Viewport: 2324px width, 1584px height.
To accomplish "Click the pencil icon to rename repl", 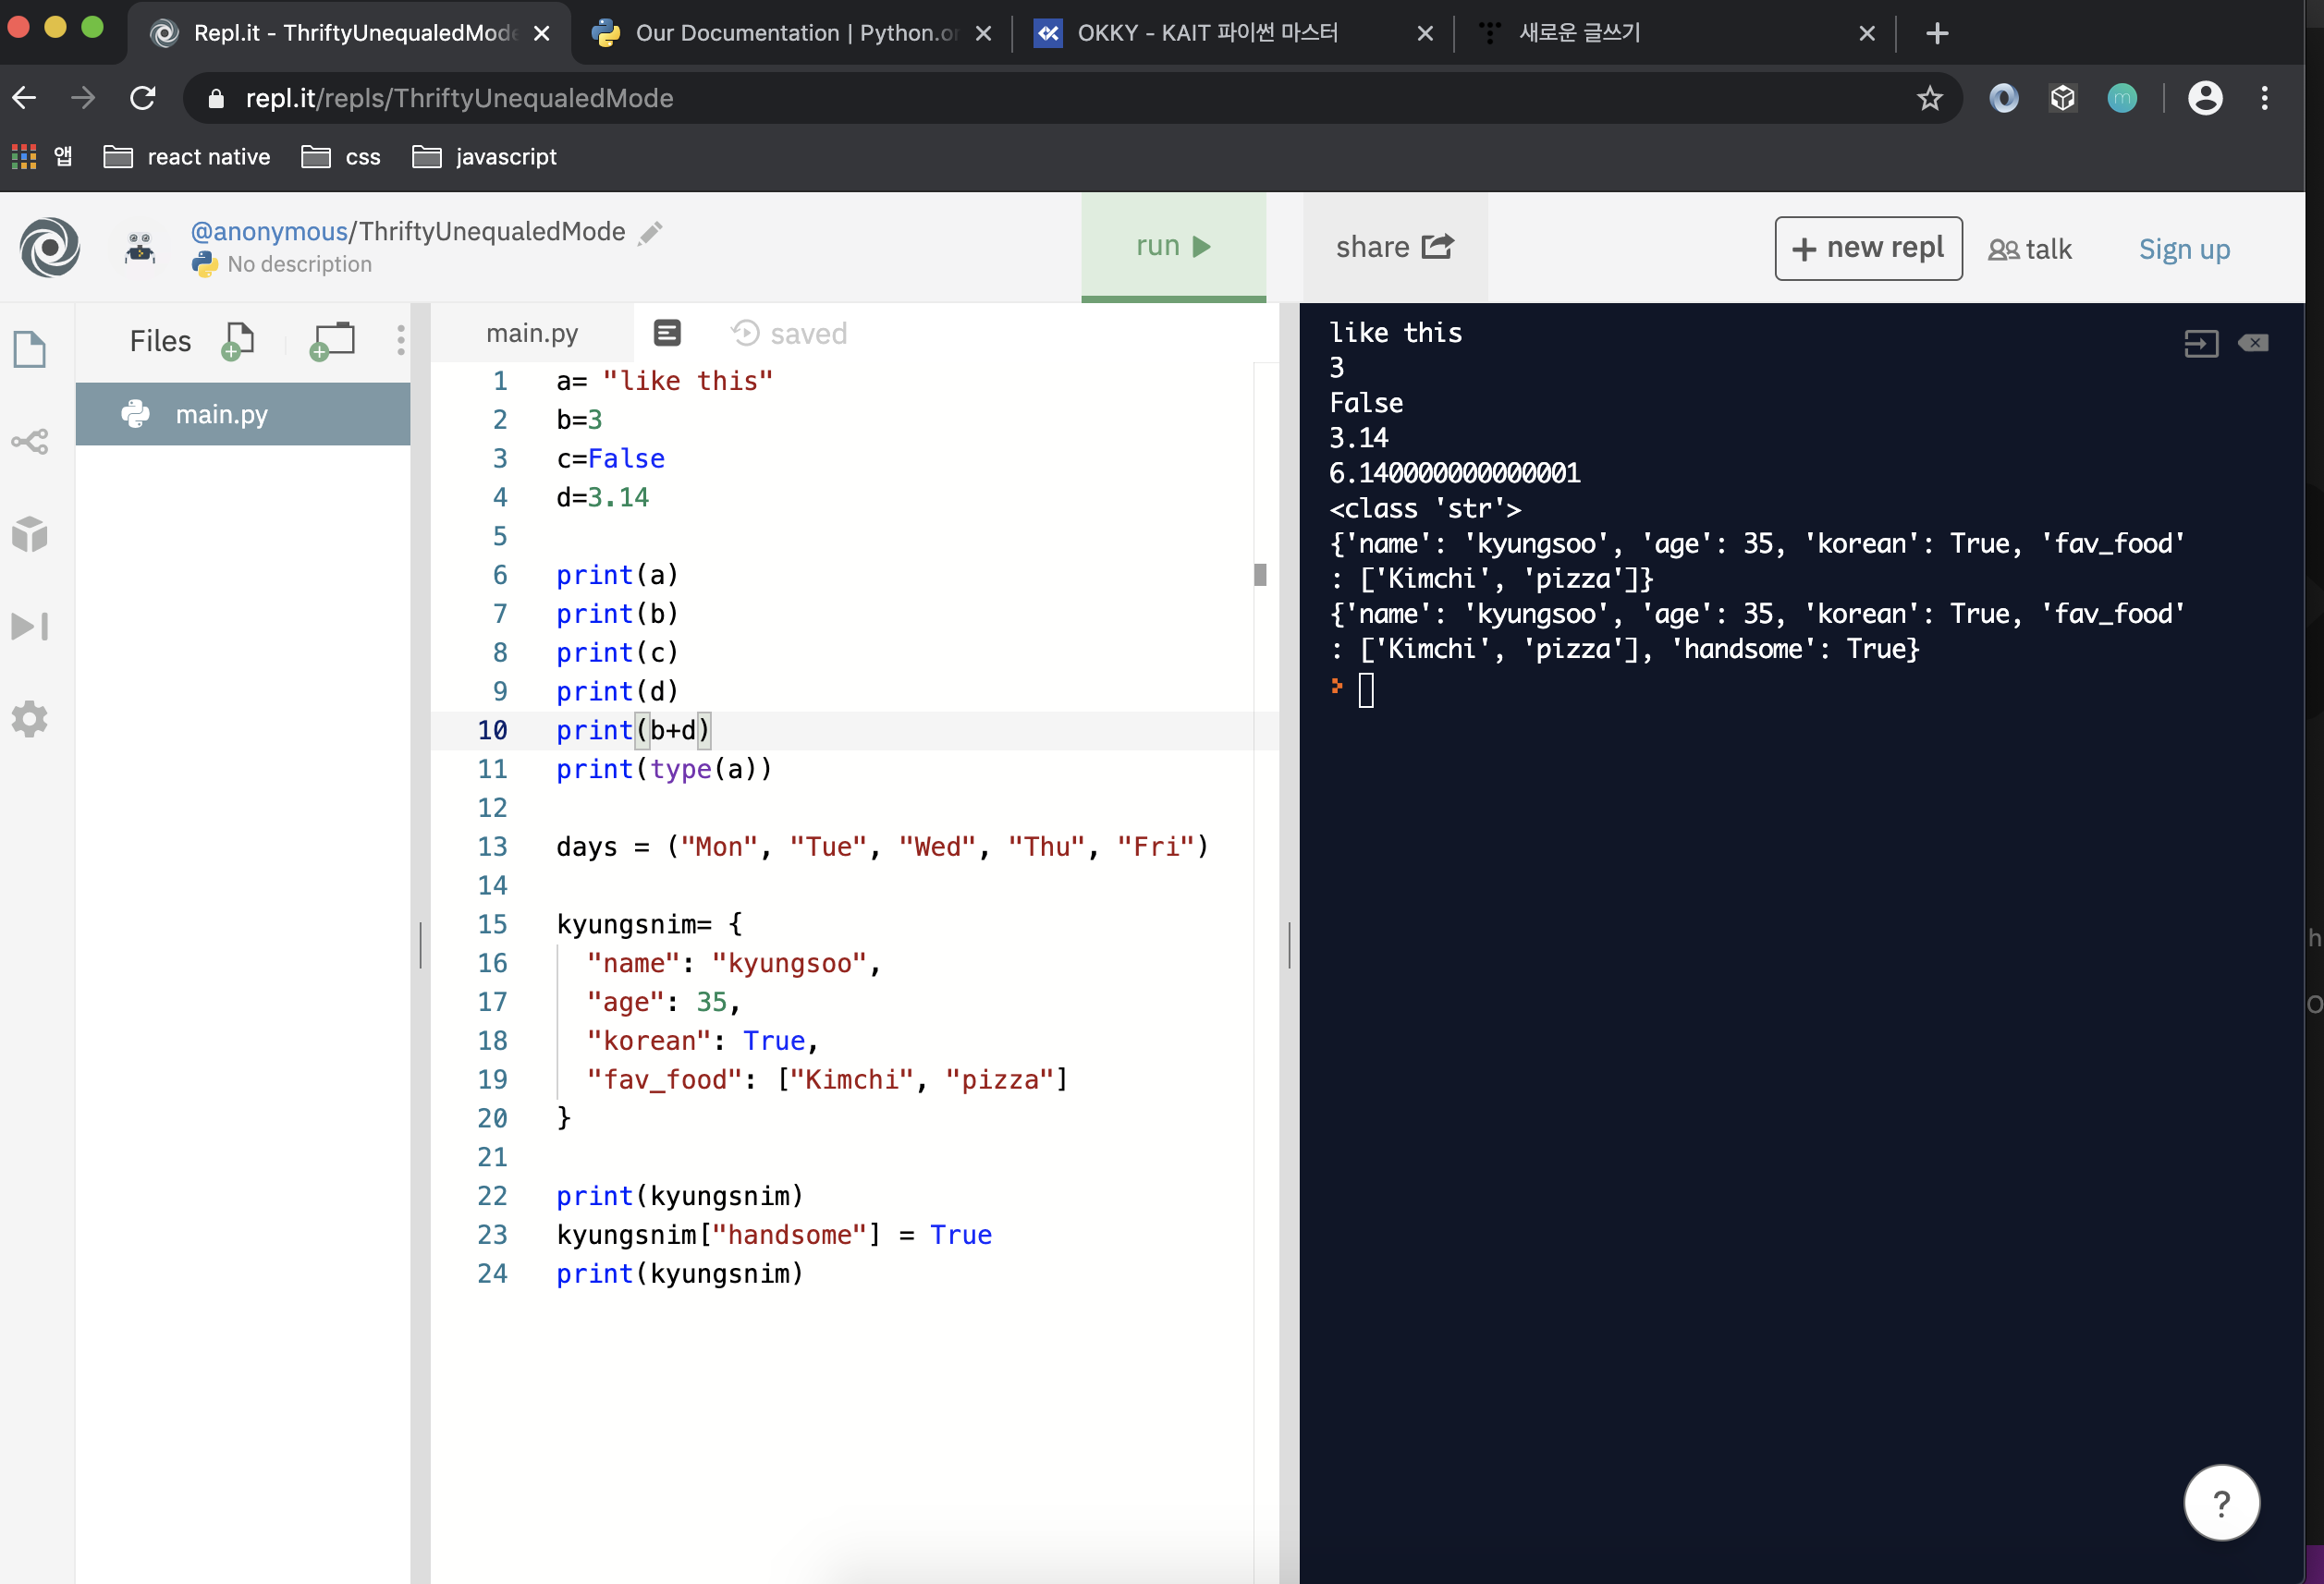I will click(651, 233).
